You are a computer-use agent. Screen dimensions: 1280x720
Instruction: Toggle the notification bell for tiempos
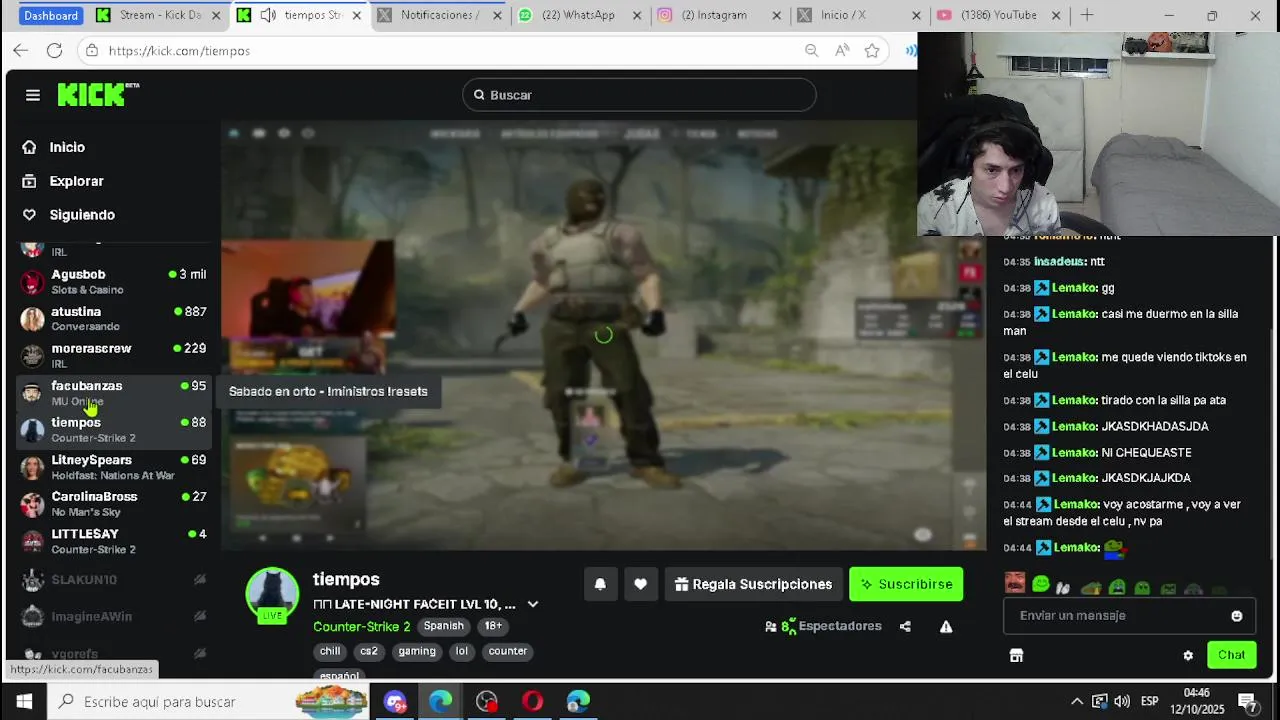tap(600, 584)
